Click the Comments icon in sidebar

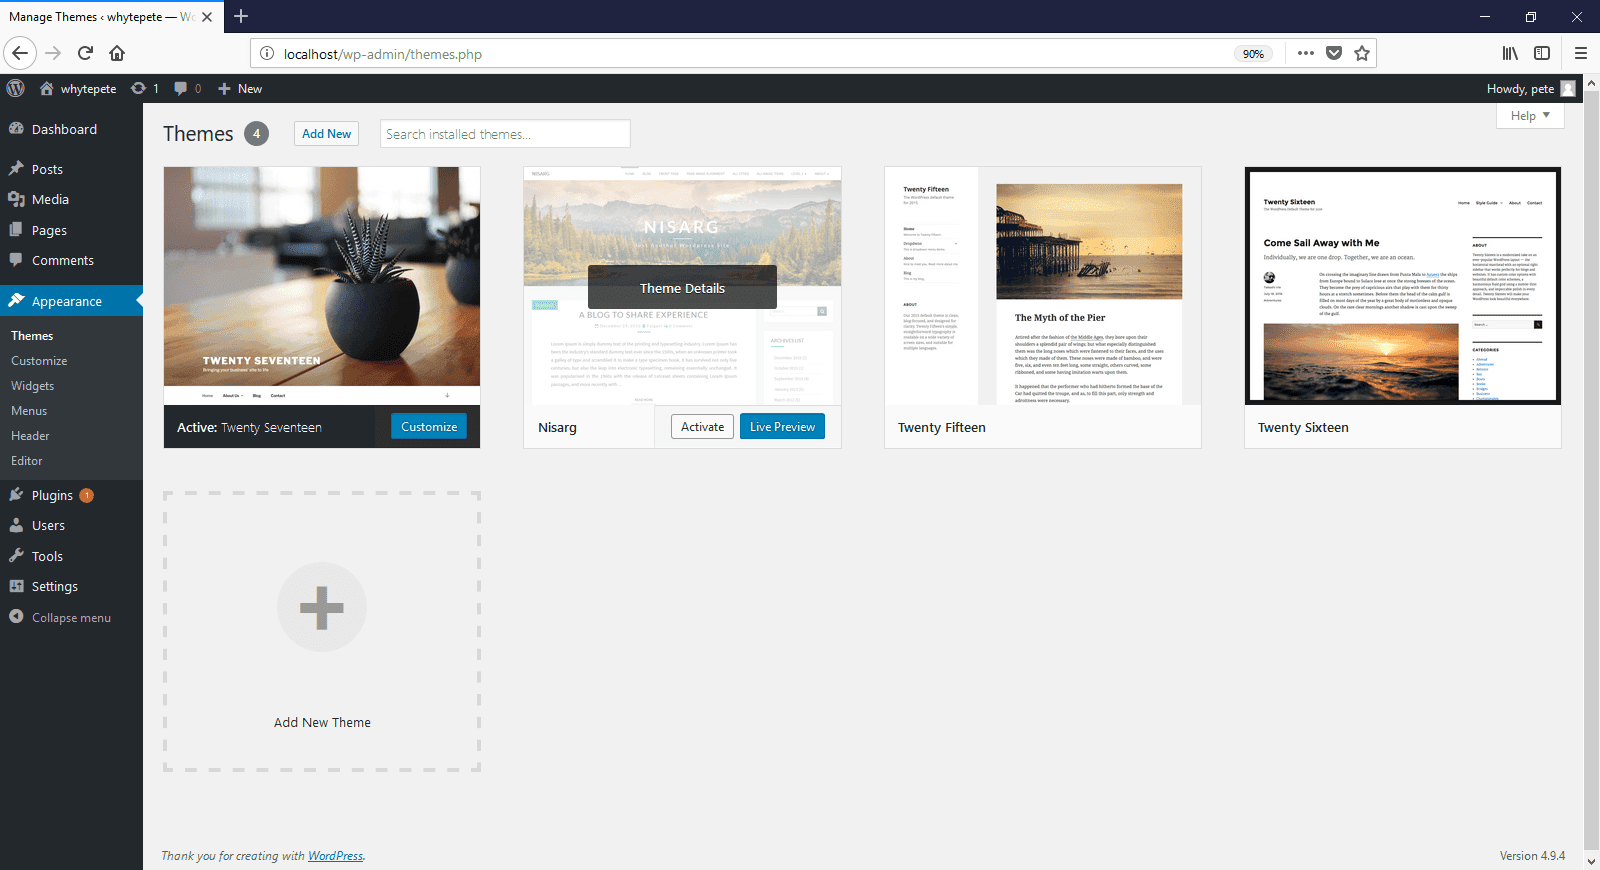point(16,260)
